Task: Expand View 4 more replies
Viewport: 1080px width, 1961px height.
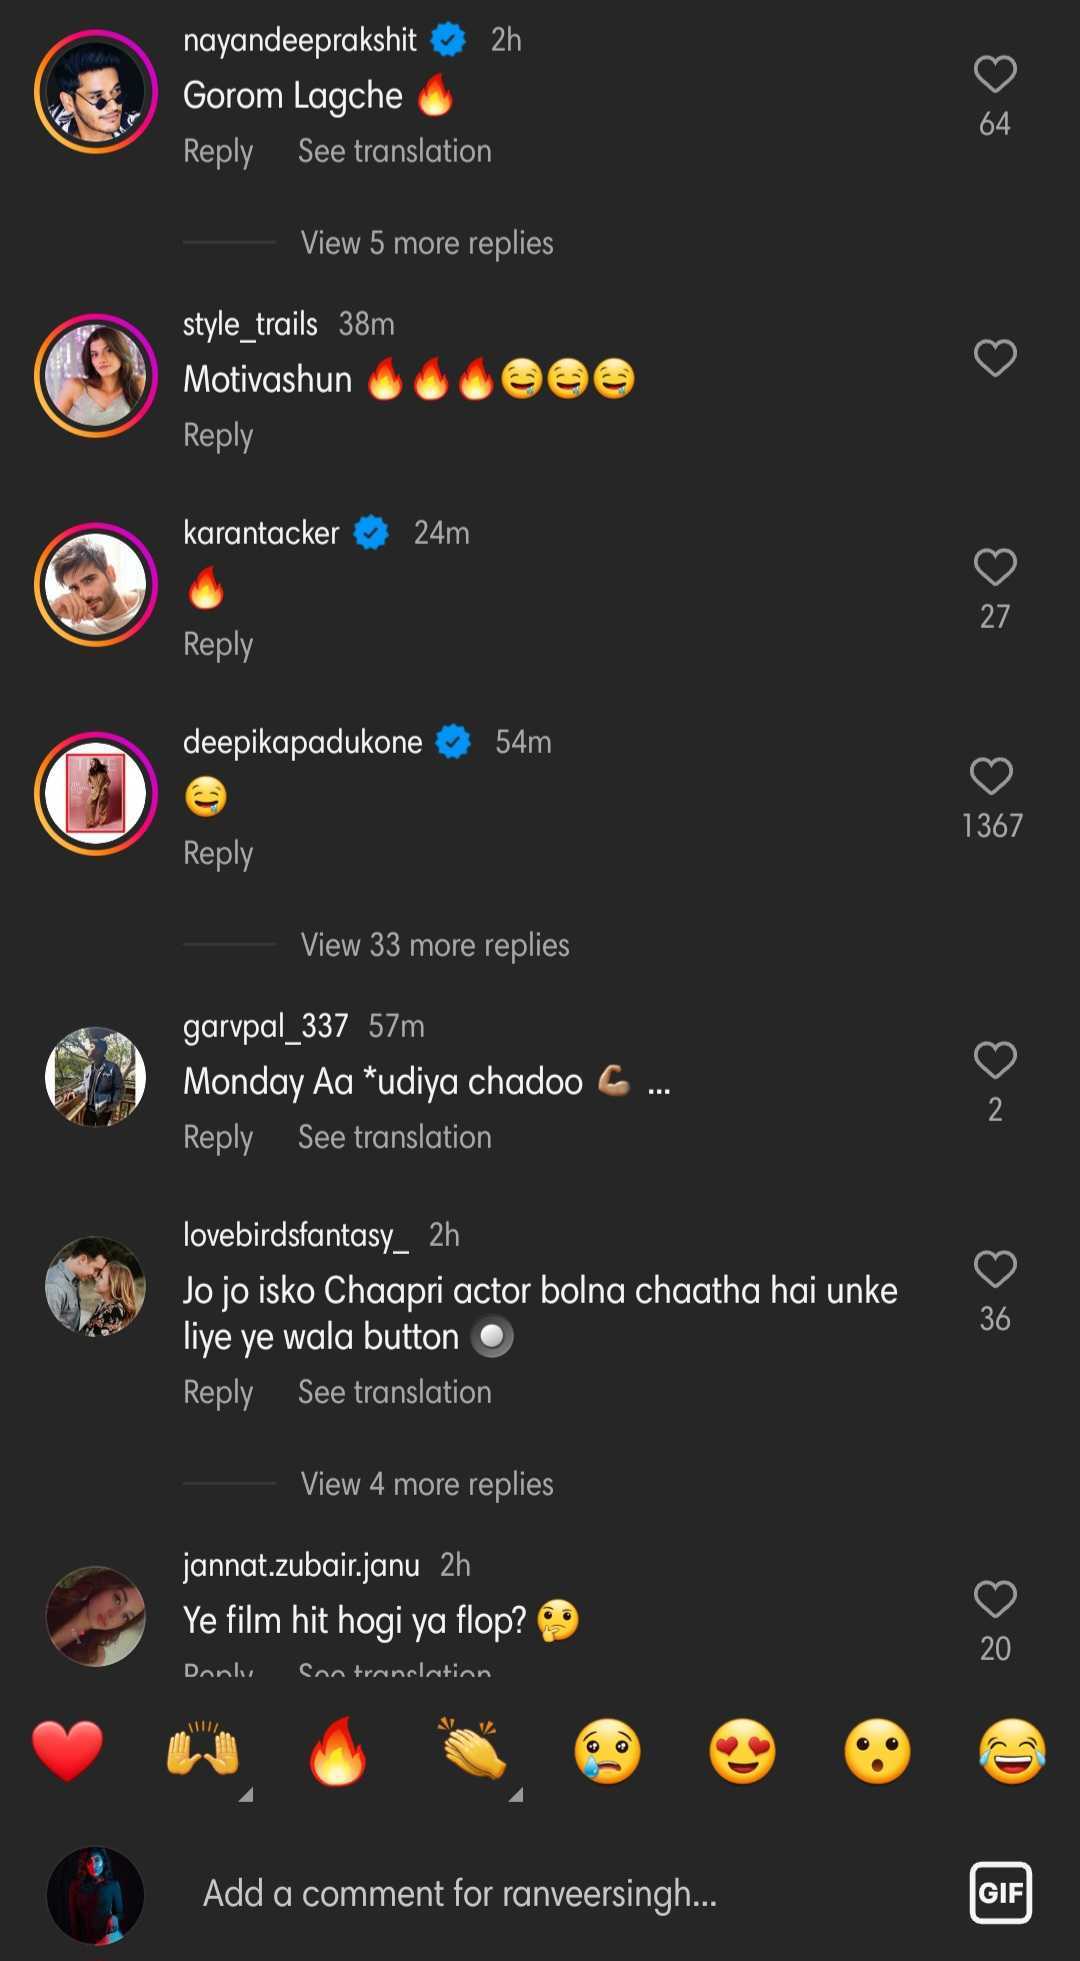Action: click(x=426, y=1484)
